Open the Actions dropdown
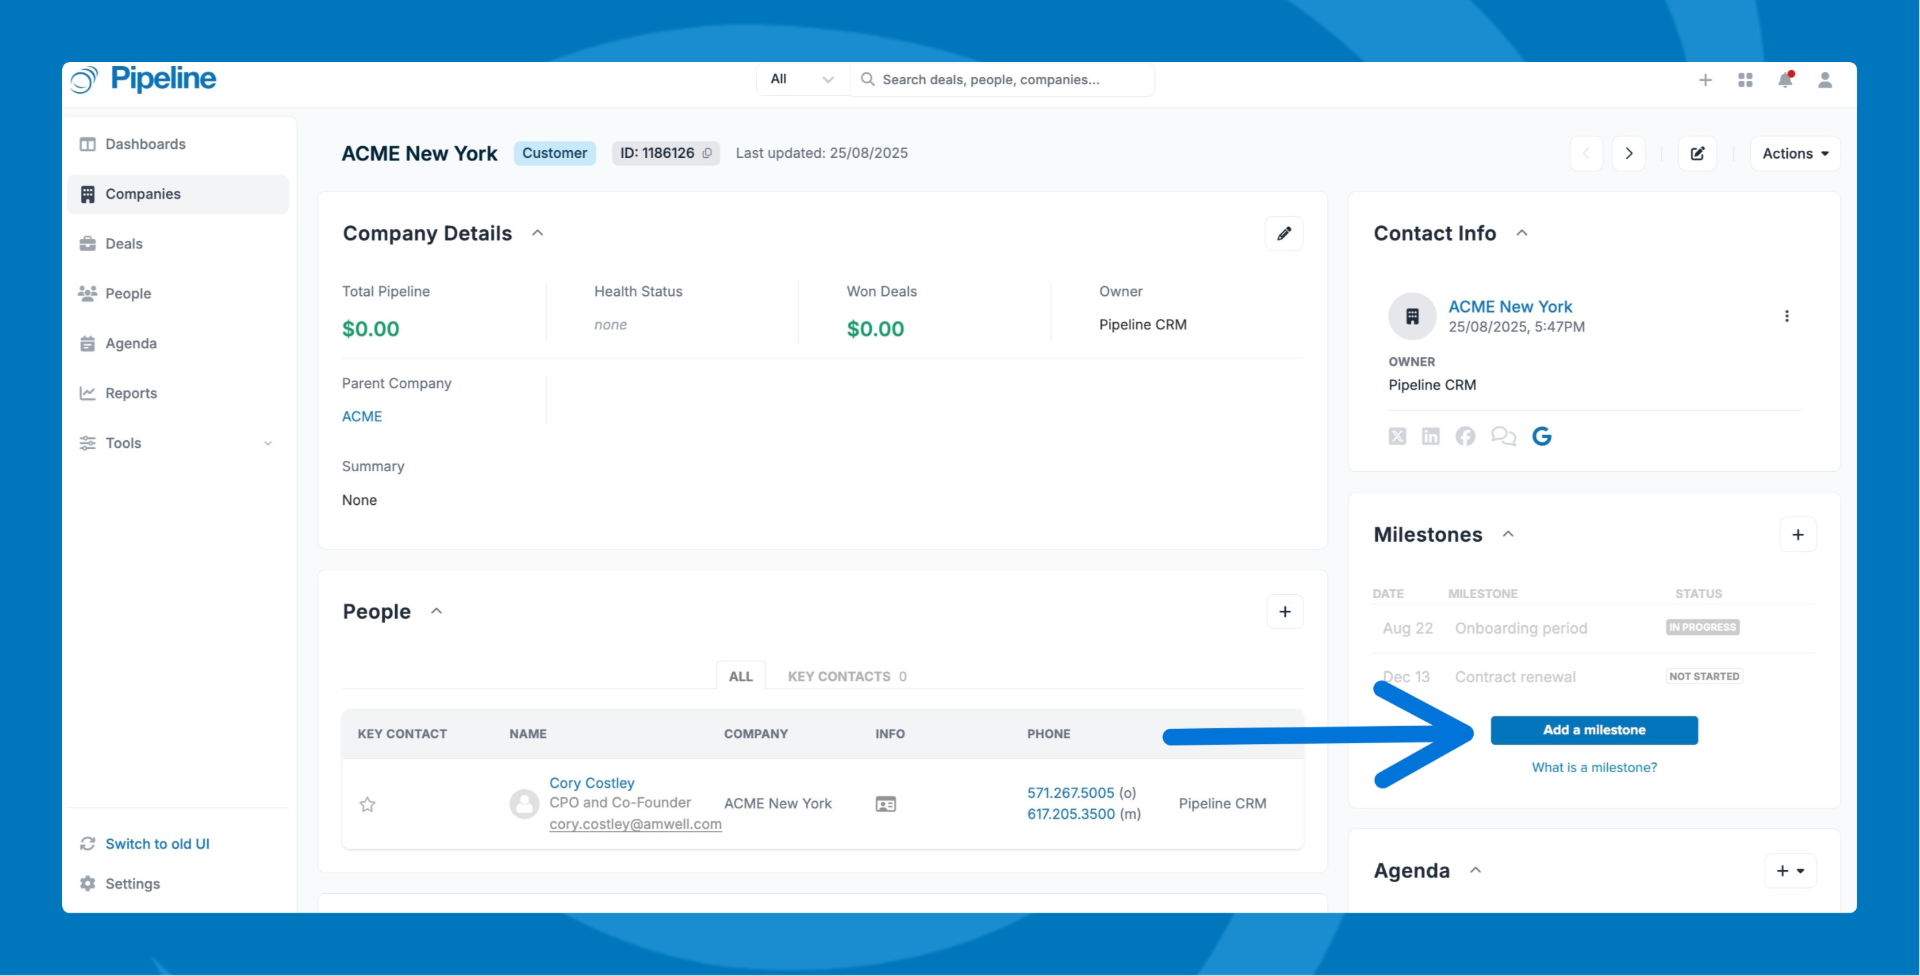 [1795, 153]
